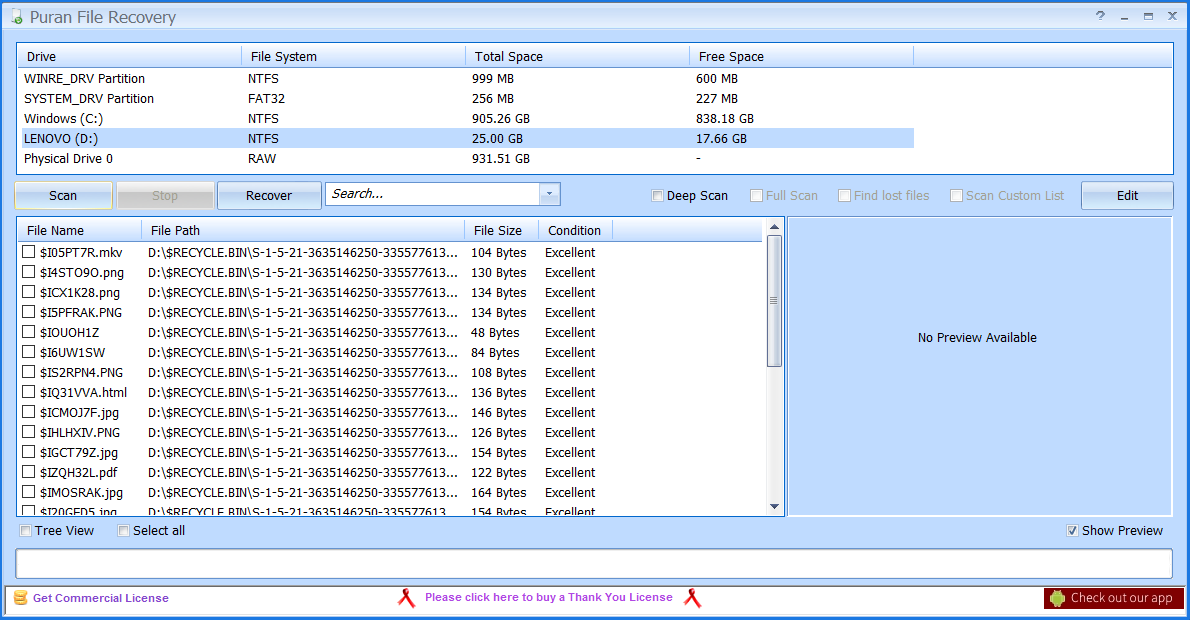The width and height of the screenshot is (1190, 620).
Task: Check the box for $IZQH32L.pdf
Action: (x=29, y=472)
